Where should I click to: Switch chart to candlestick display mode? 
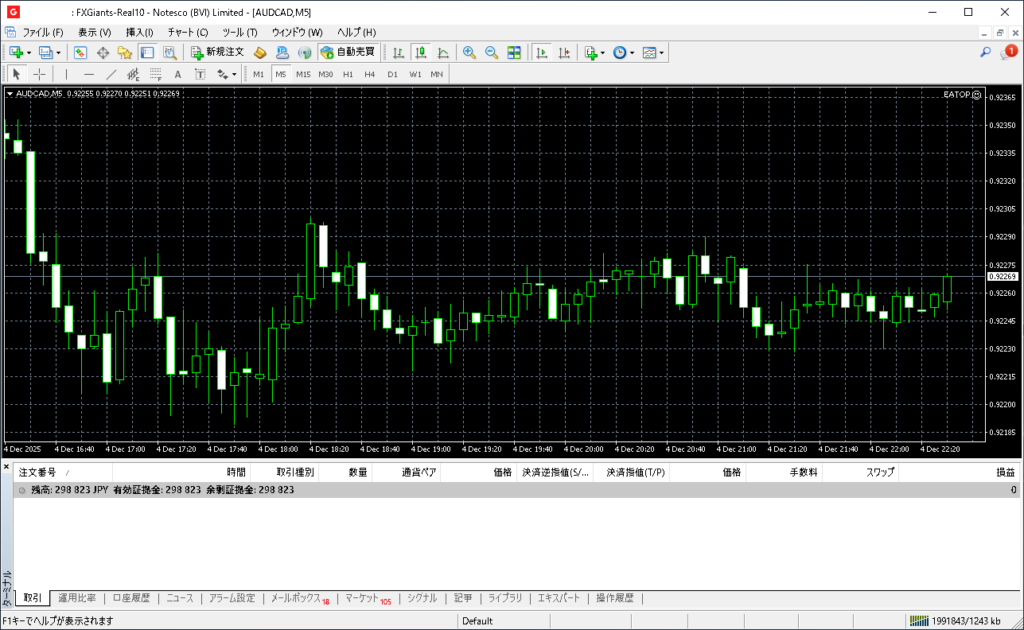420,52
